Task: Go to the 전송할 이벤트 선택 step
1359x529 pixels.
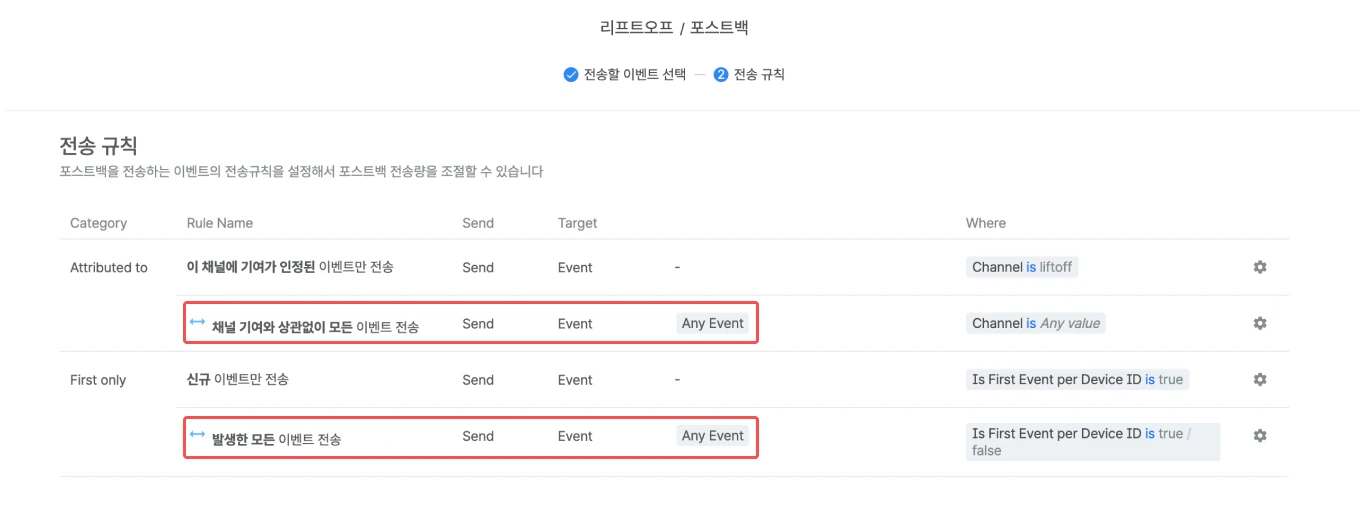Action: point(634,74)
